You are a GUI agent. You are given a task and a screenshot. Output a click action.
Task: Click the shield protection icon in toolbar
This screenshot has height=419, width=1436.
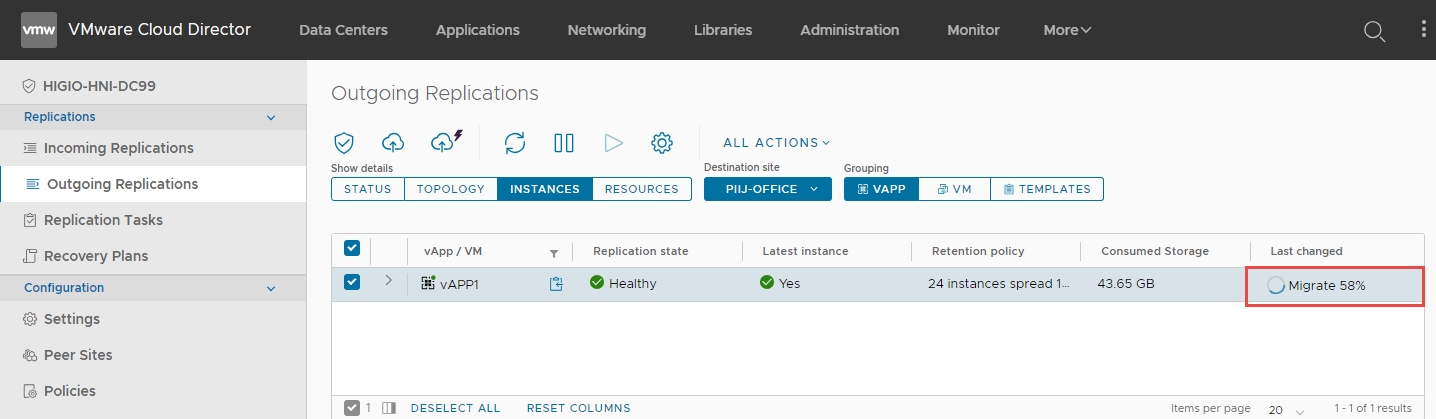pos(344,143)
